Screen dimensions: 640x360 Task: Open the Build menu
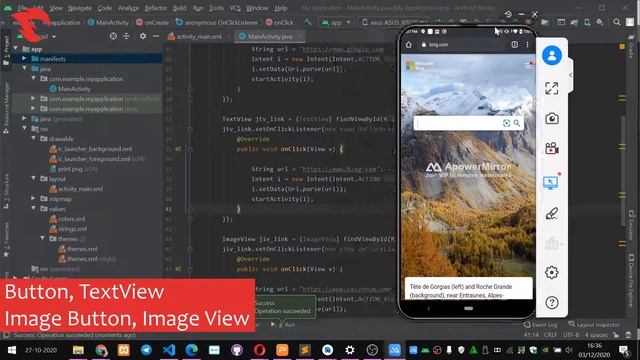180,8
